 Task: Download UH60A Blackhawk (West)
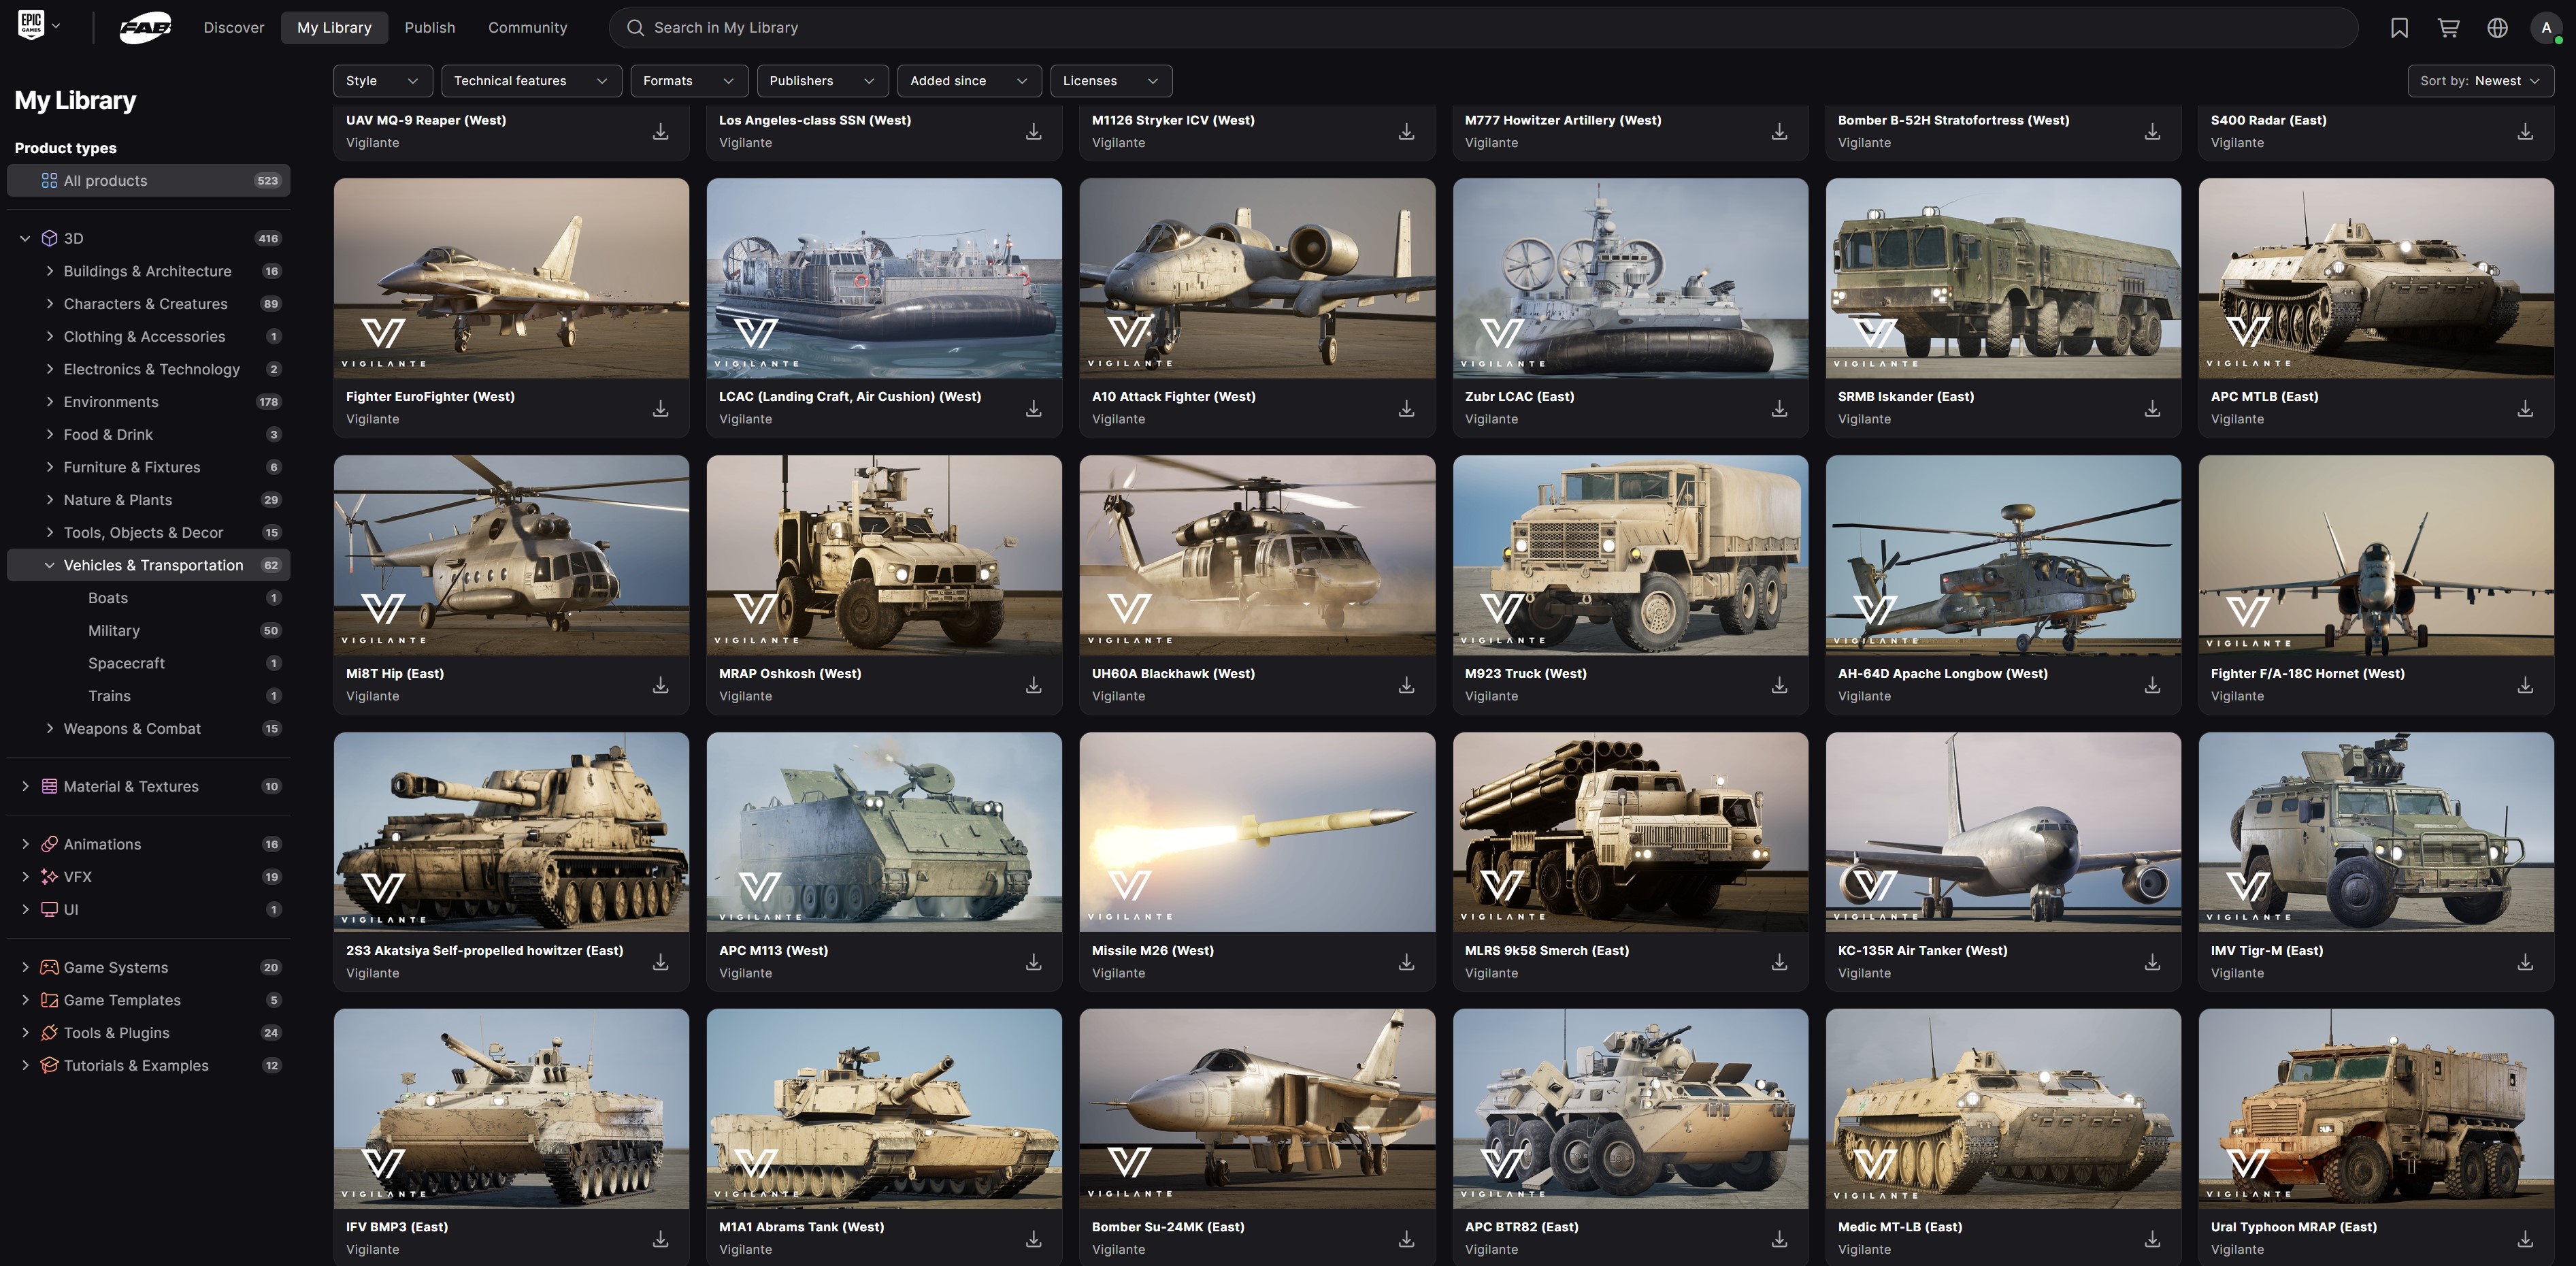pos(1407,685)
